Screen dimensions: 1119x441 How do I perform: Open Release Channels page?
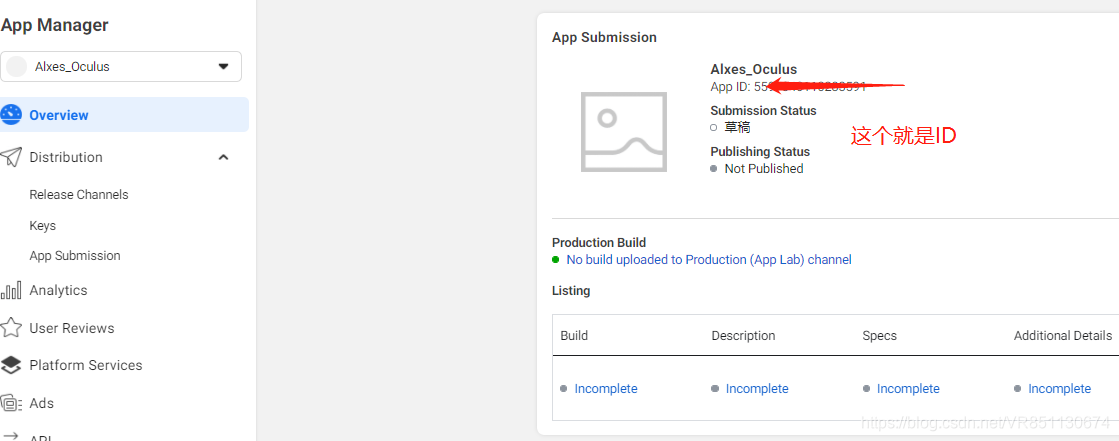pyautogui.click(x=79, y=195)
